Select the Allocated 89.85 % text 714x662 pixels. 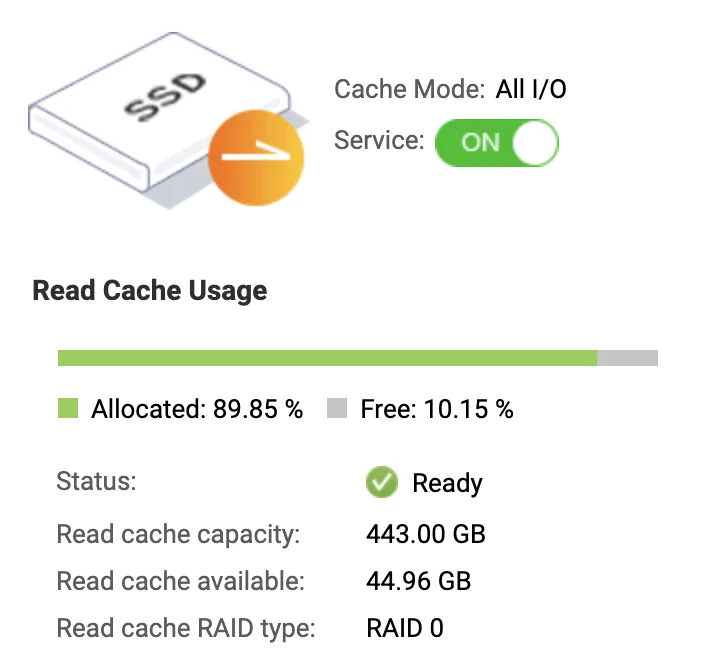point(196,409)
